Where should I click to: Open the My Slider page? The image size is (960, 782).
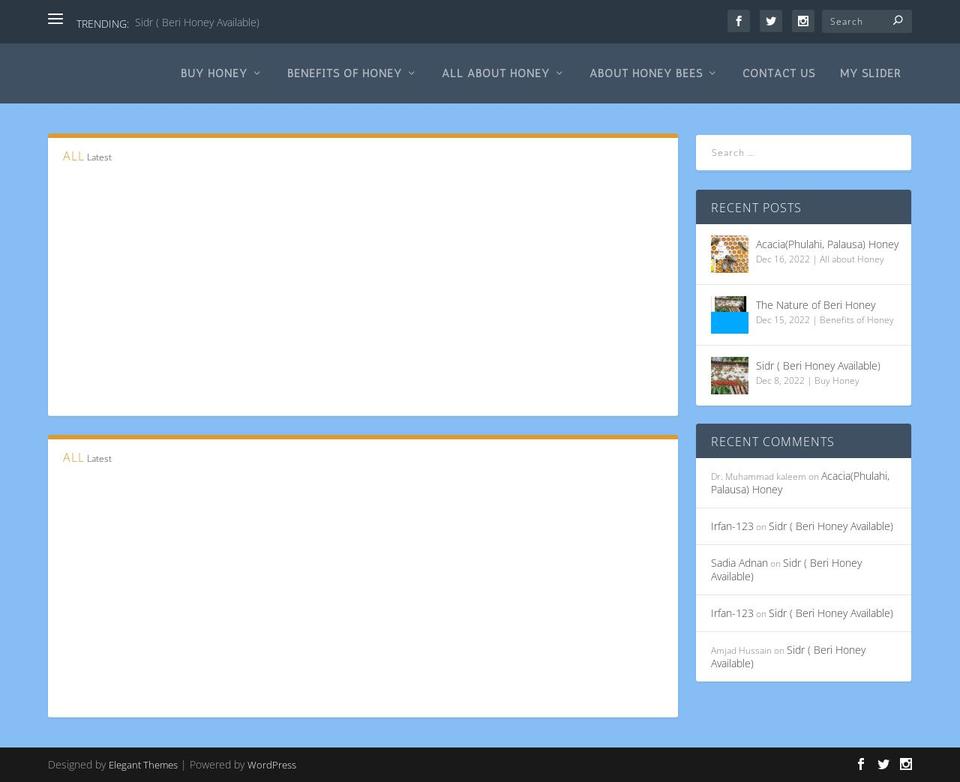point(870,73)
